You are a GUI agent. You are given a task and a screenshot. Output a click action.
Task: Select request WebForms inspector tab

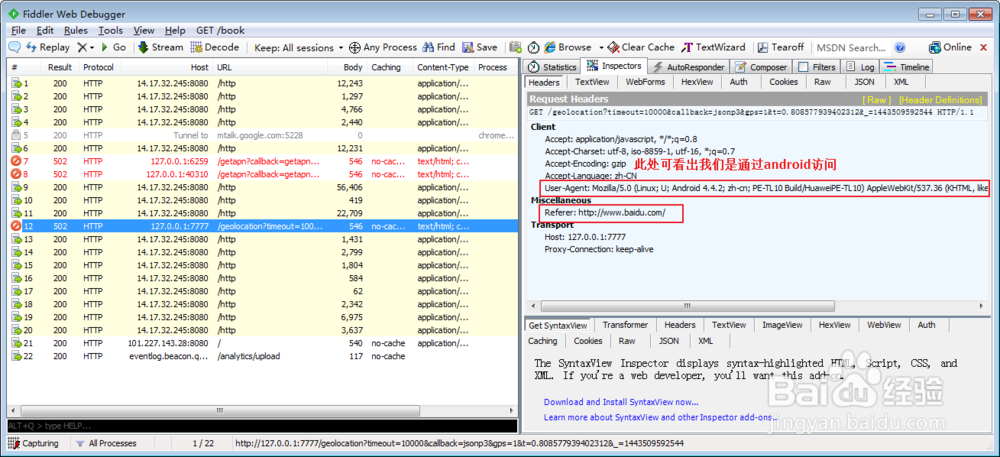click(x=645, y=82)
